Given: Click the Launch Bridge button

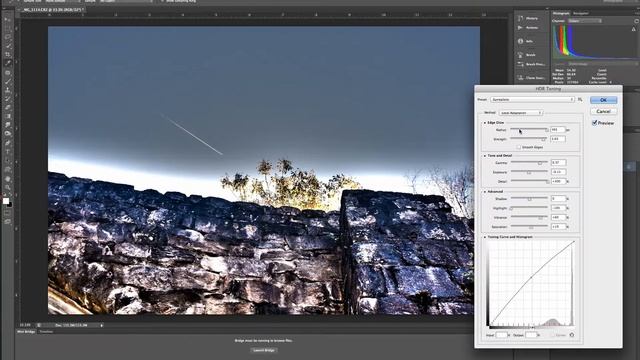Looking at the screenshot, I should click(264, 350).
